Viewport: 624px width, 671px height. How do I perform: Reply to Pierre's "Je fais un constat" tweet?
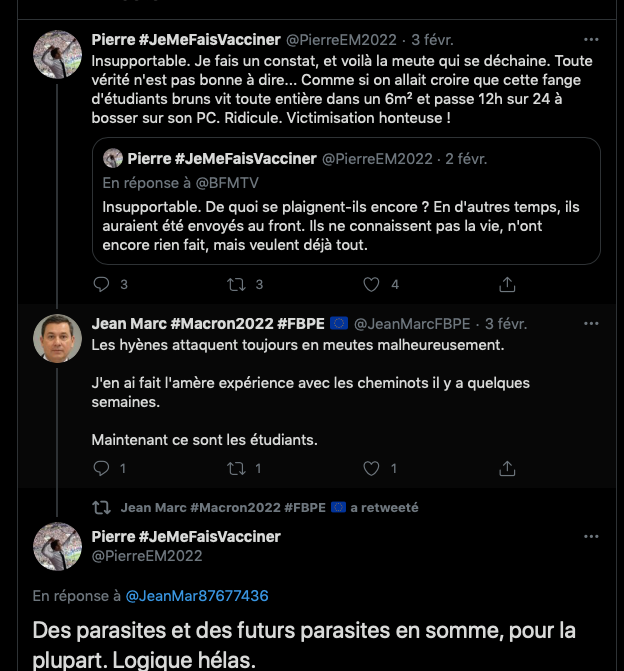point(100,284)
